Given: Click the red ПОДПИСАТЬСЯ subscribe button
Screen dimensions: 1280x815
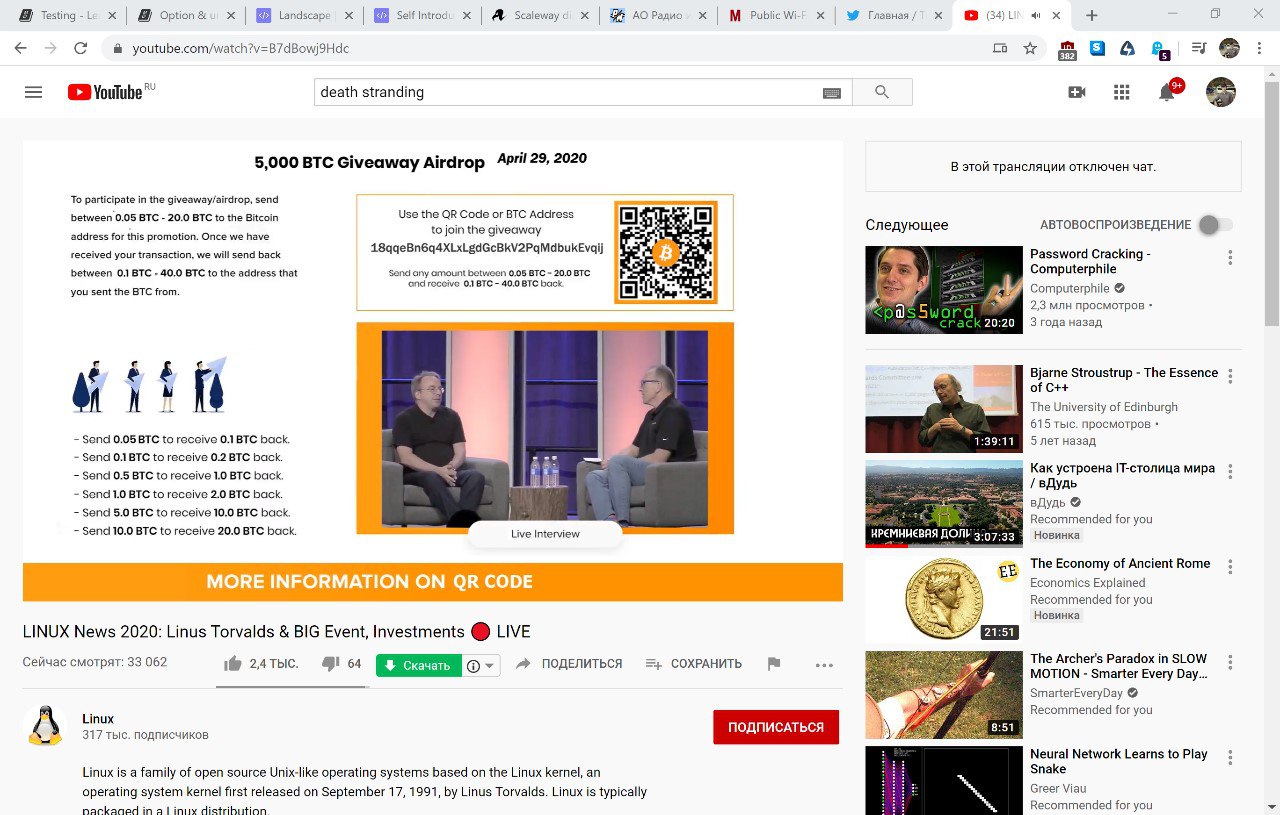Looking at the screenshot, I should coord(776,727).
